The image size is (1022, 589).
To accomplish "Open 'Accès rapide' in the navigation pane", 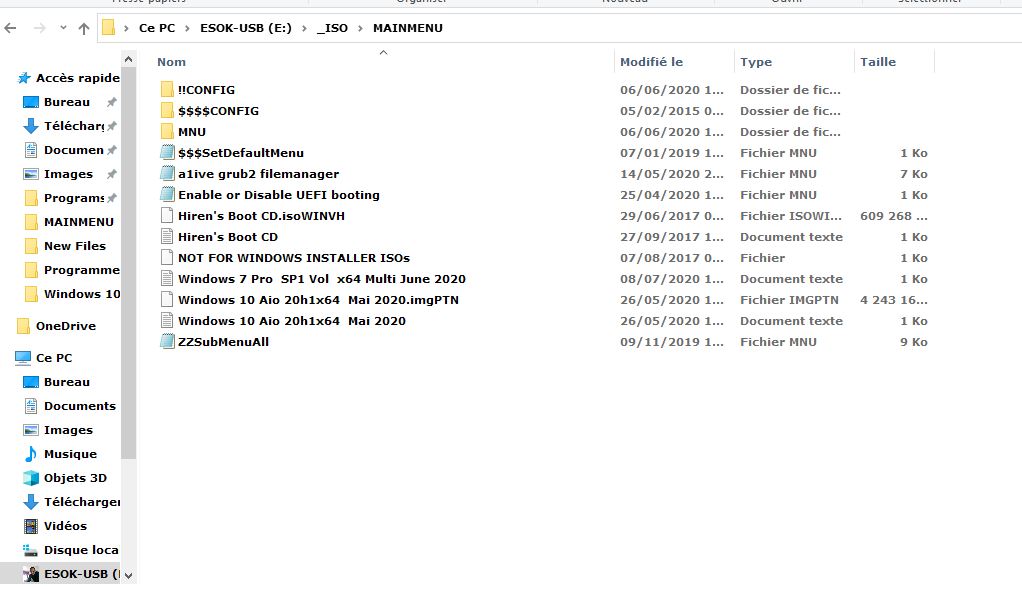I will tap(78, 78).
